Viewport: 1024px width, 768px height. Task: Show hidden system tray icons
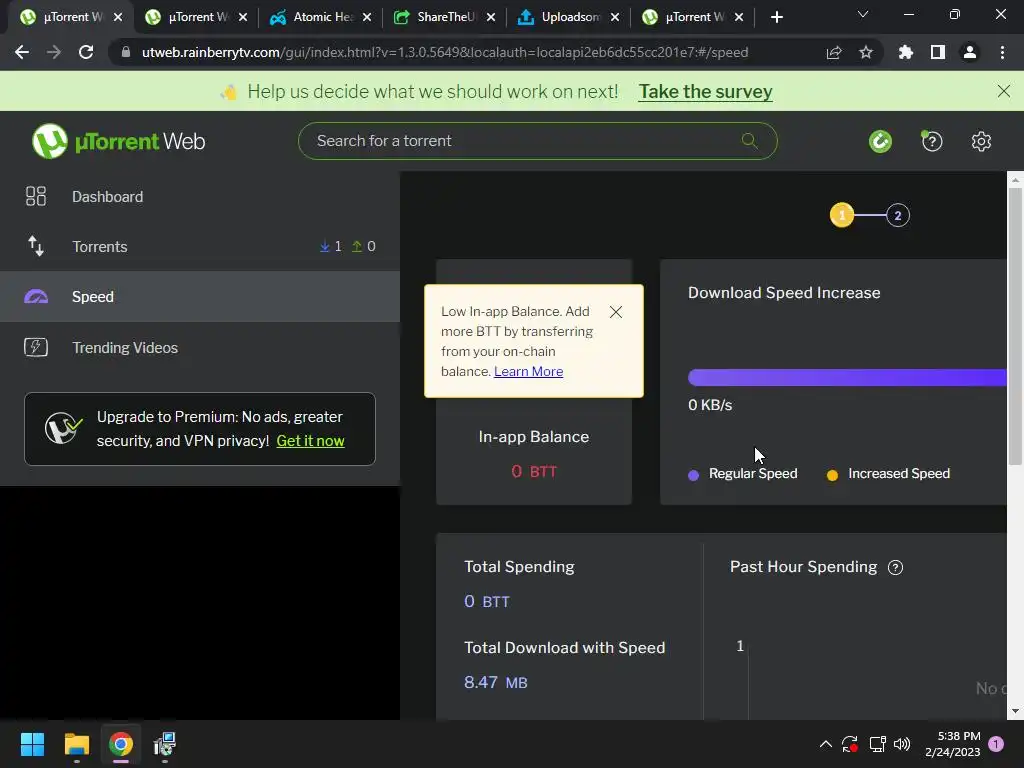tap(825, 744)
